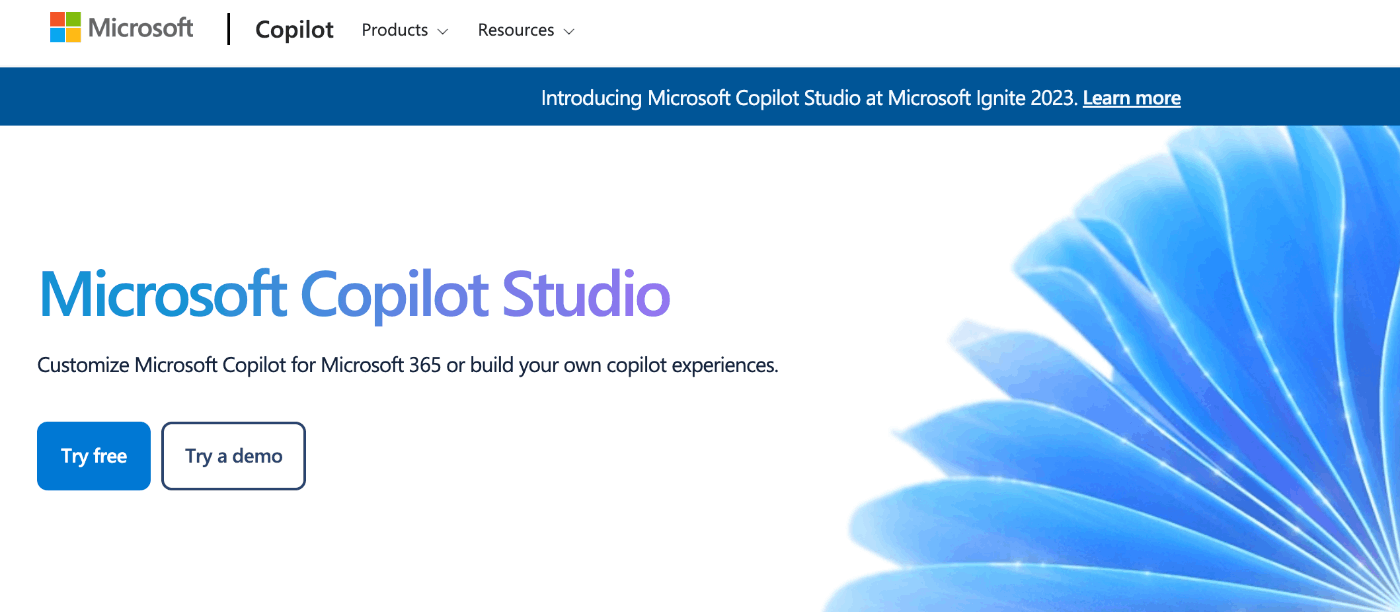This screenshot has height=612, width=1400.
Task: Expand the Resources chevron arrow
Action: click(569, 32)
